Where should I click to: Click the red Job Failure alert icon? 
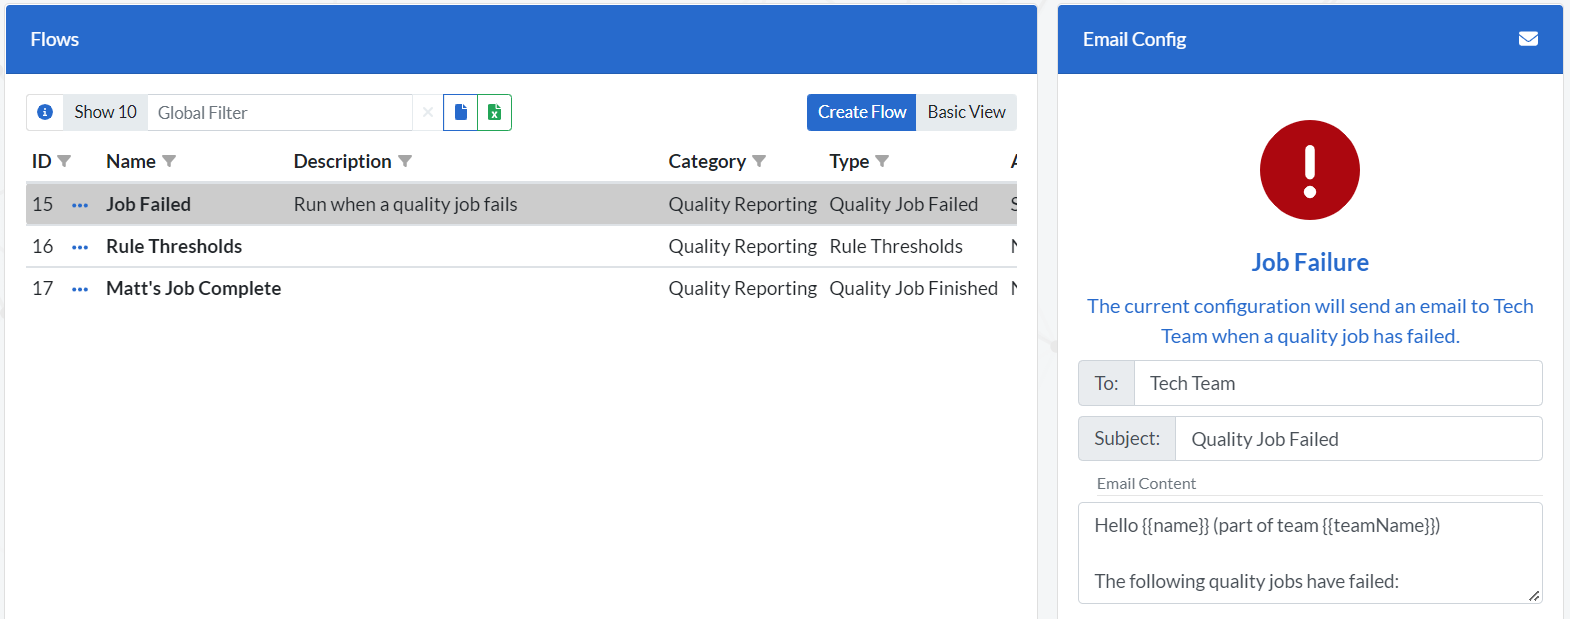1309,170
